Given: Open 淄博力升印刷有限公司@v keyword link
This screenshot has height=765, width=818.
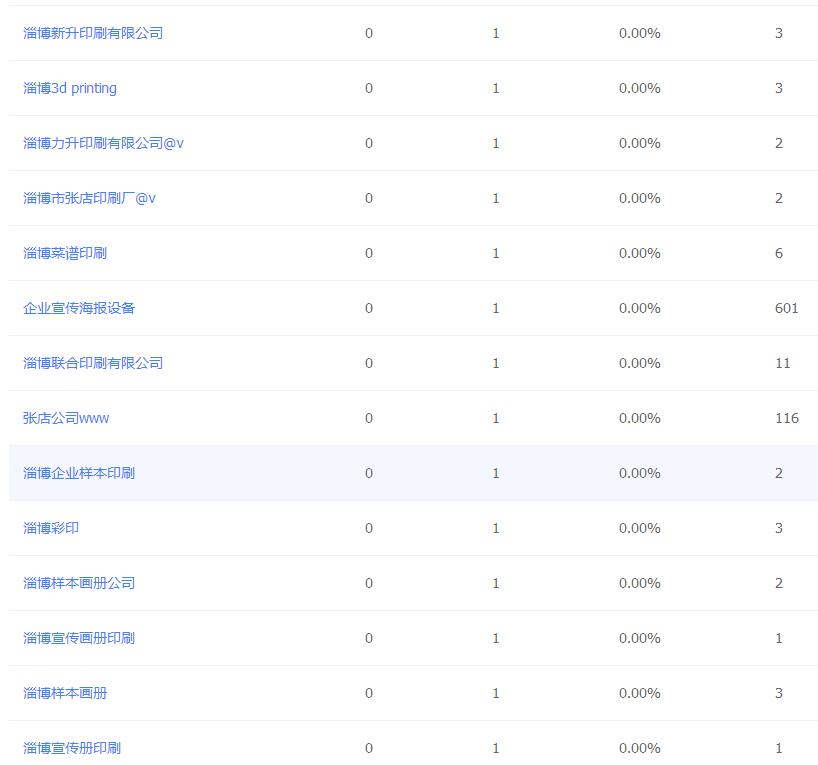Looking at the screenshot, I should 103,143.
